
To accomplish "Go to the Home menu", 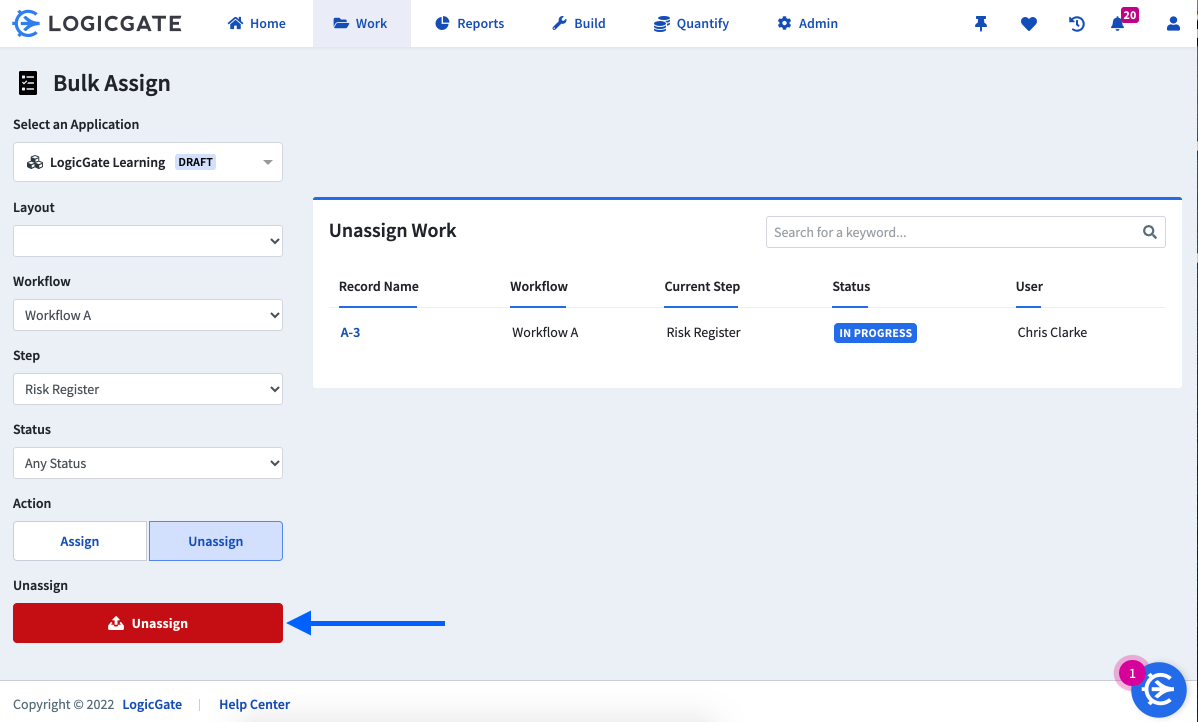I will point(257,24).
